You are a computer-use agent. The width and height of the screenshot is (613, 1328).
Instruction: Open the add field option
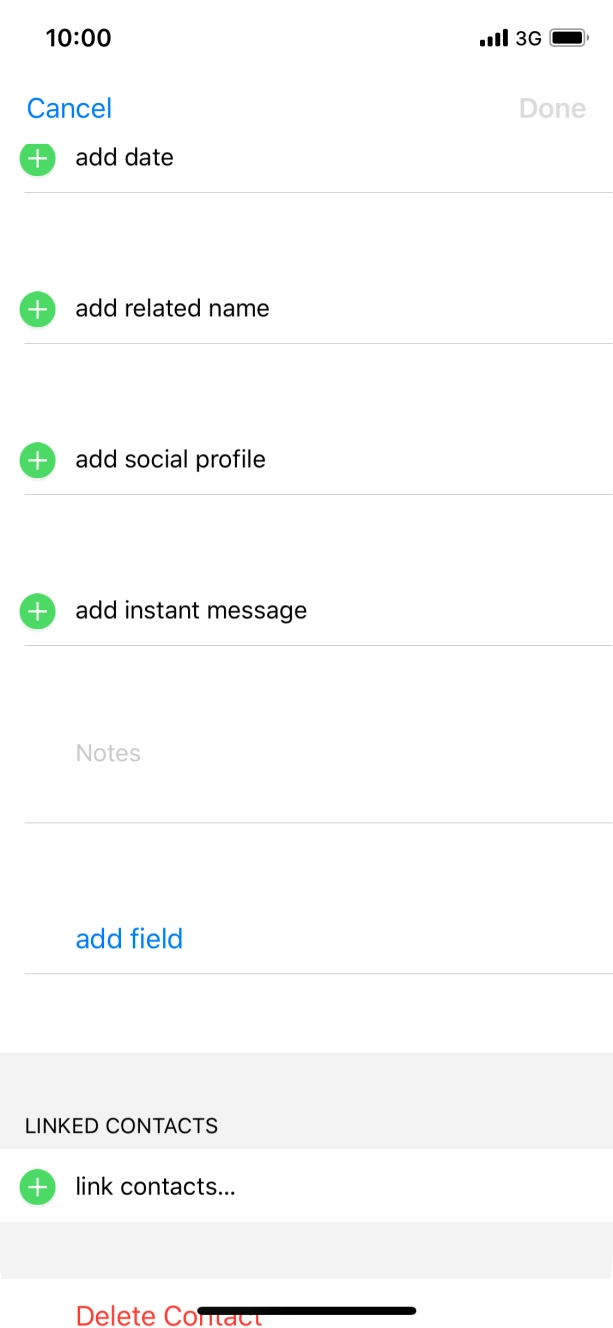pos(128,938)
